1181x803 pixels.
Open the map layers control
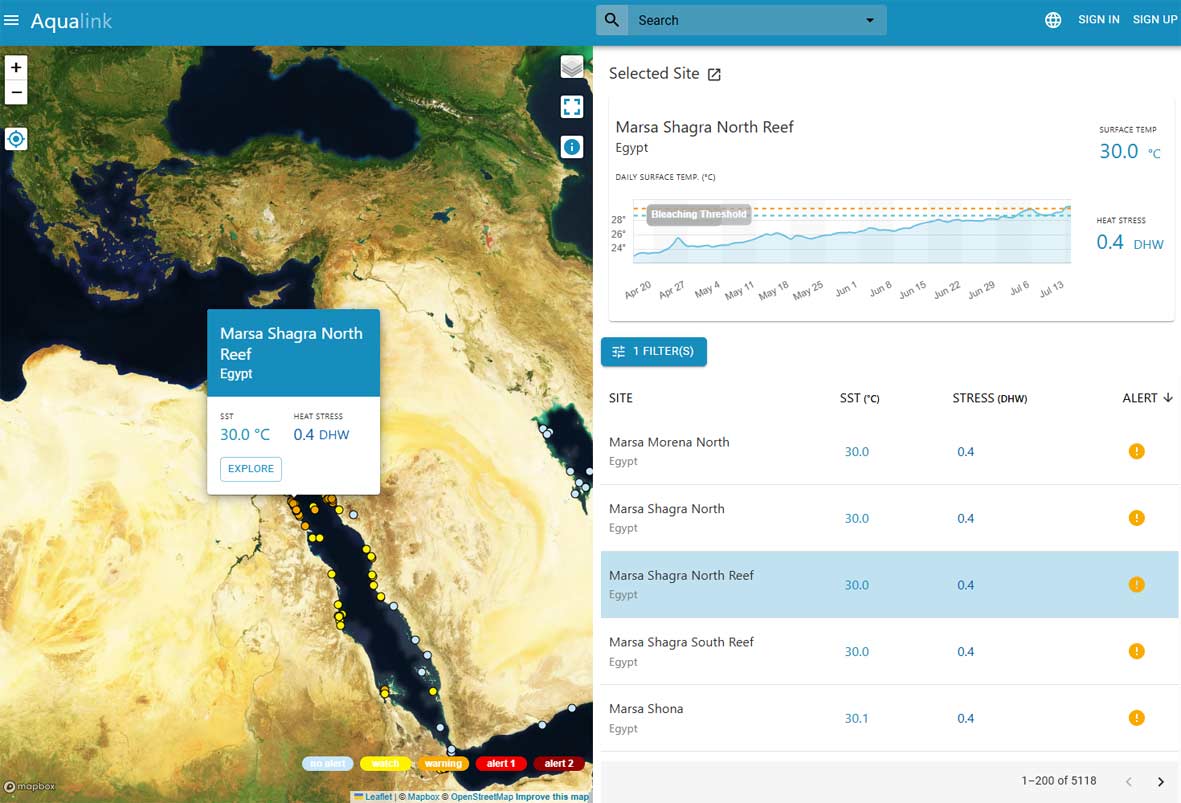[x=572, y=67]
